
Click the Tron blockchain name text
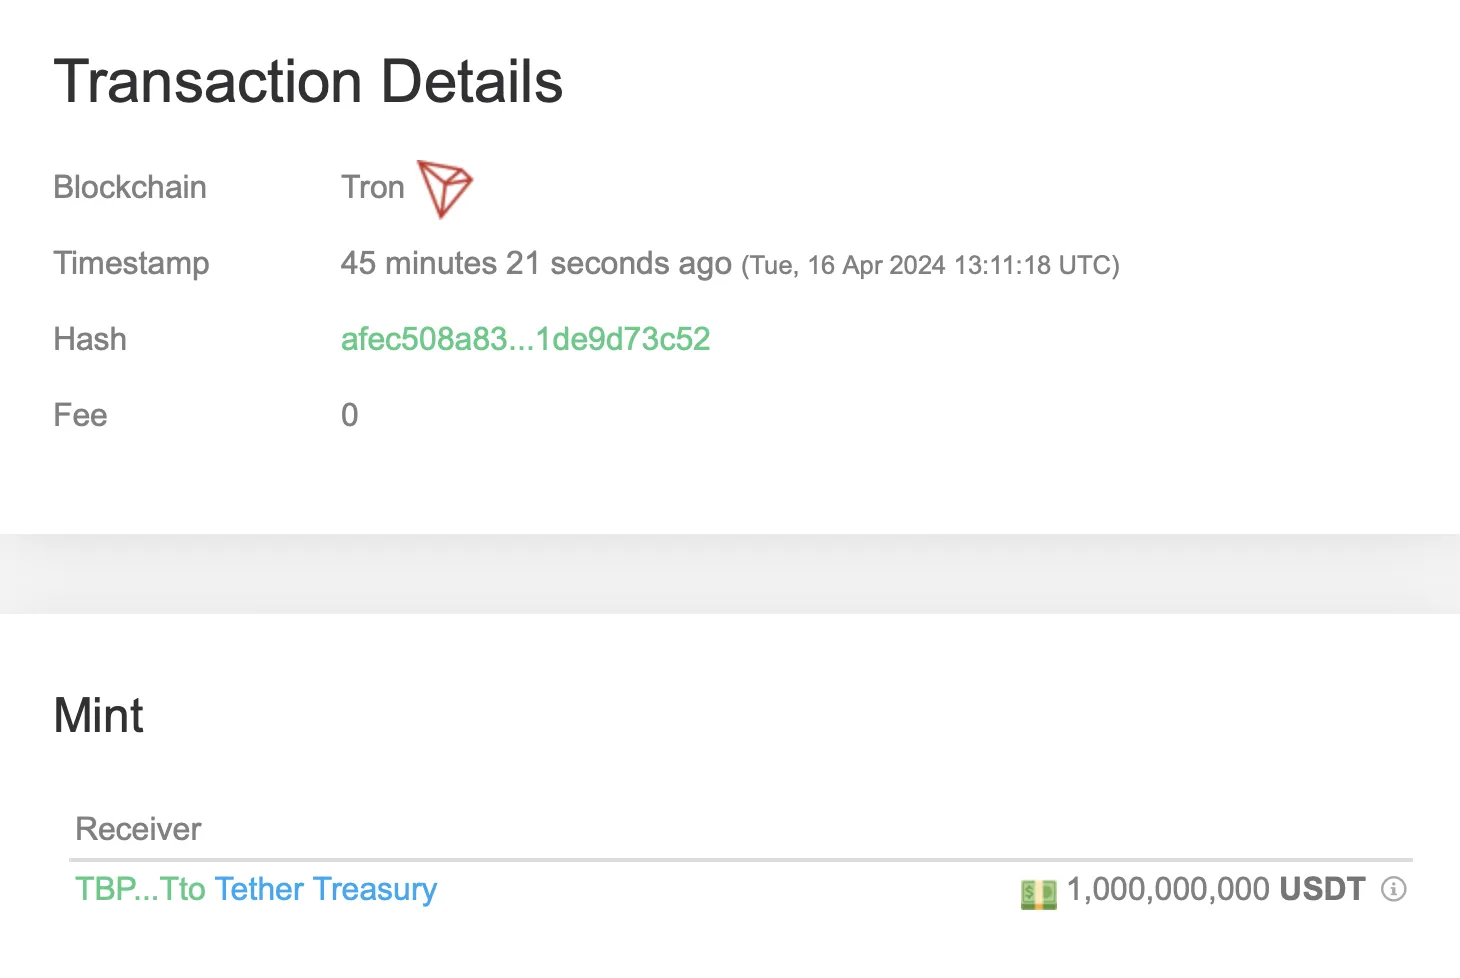373,187
